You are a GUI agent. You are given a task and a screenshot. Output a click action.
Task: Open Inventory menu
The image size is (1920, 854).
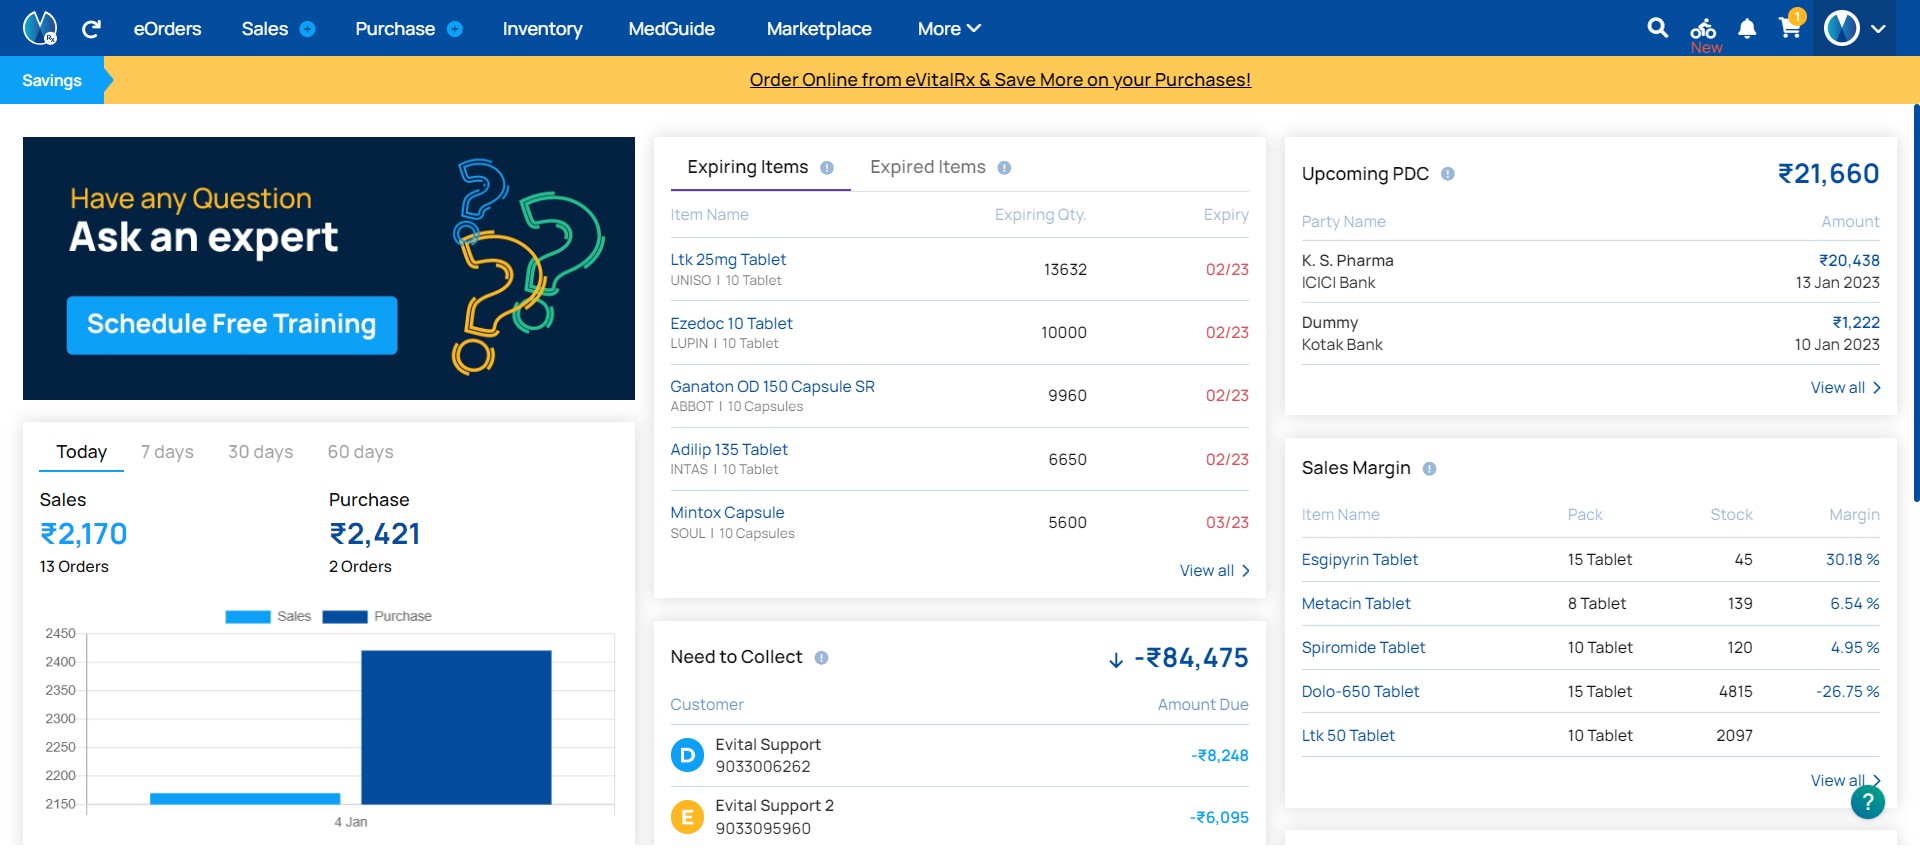click(542, 29)
